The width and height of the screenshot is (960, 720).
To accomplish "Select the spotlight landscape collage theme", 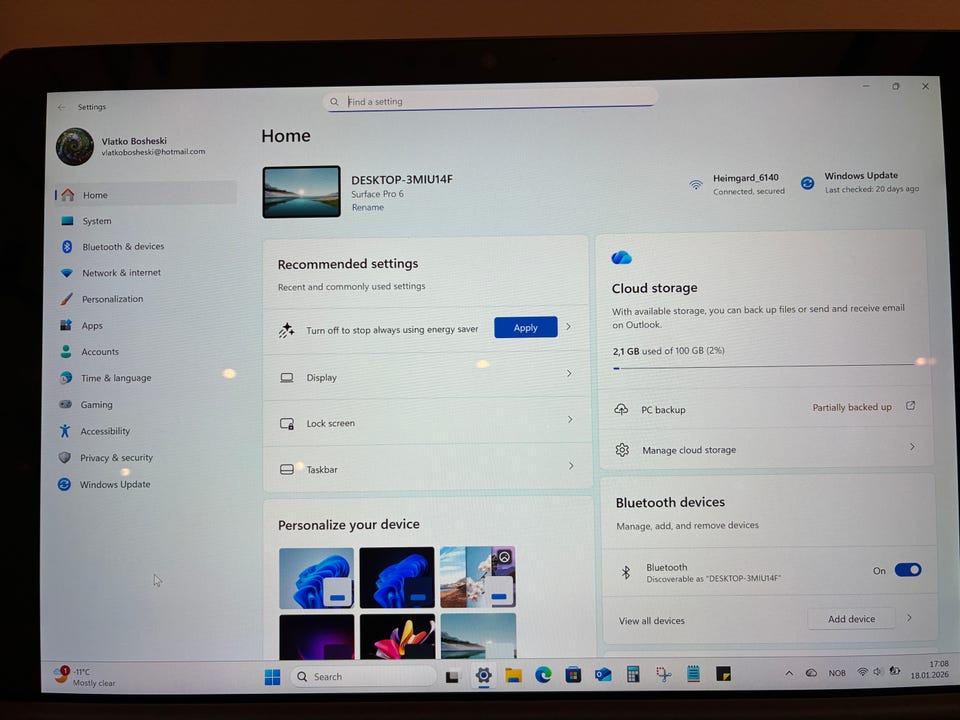I will click(478, 577).
